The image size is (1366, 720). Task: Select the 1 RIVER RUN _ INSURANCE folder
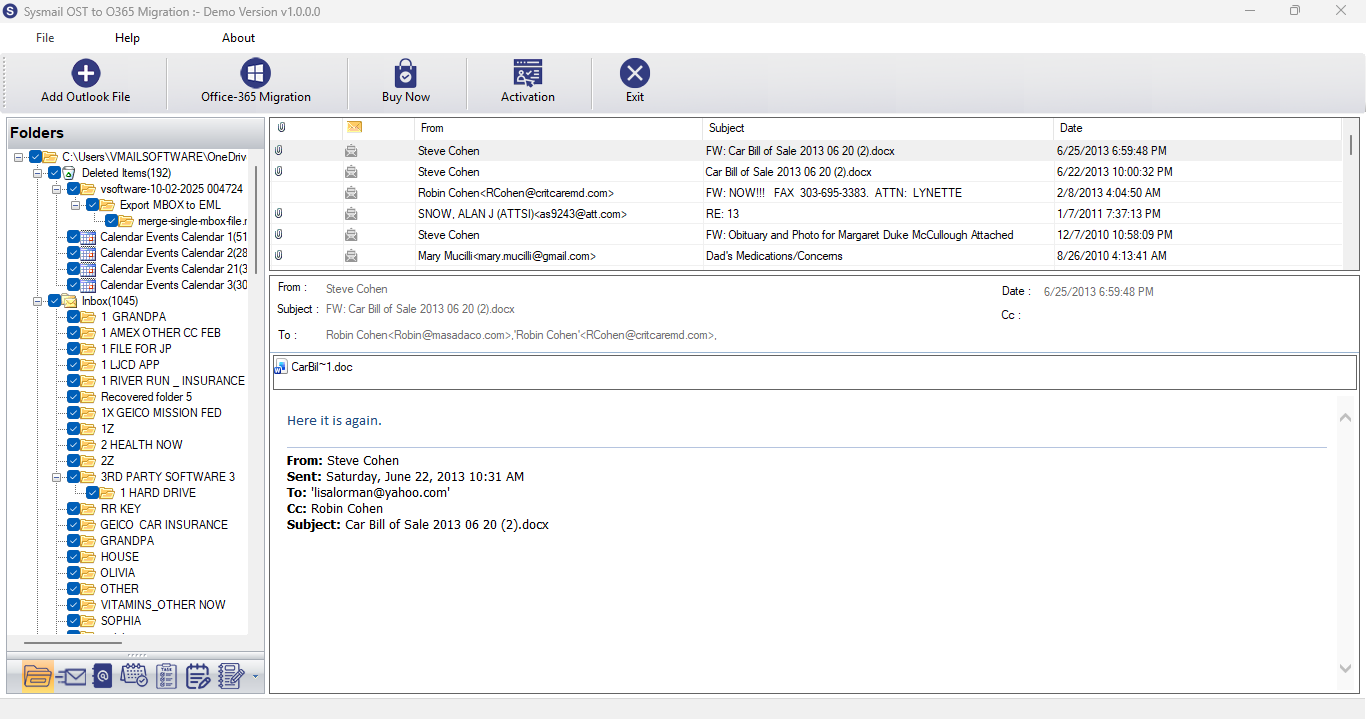tap(172, 381)
